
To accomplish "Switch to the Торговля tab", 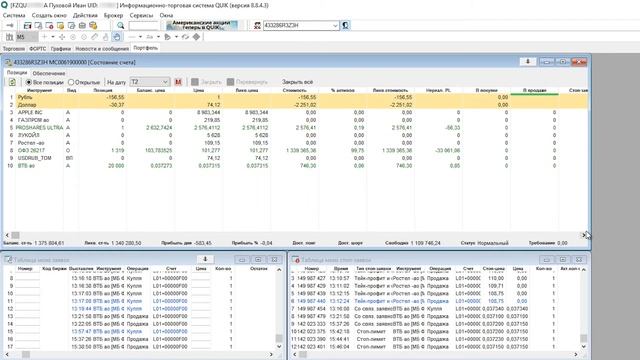I will 14,49.
